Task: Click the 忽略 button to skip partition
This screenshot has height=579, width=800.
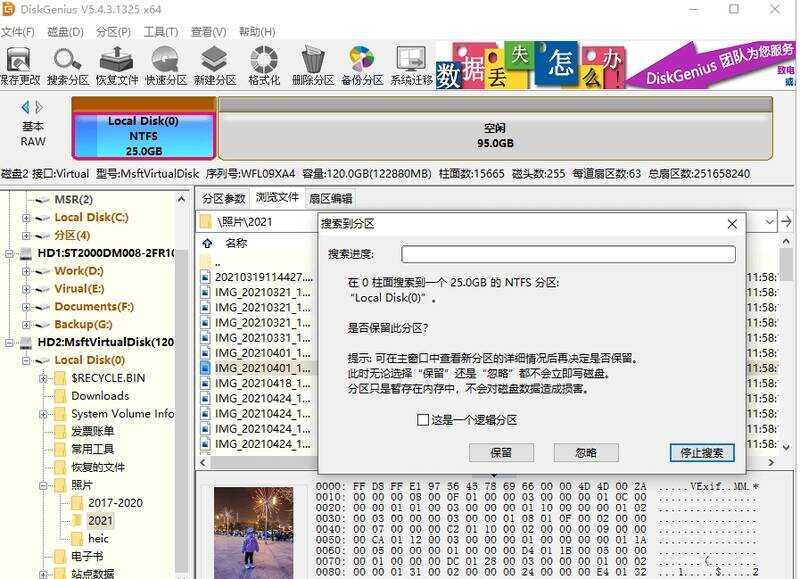Action: 585,452
